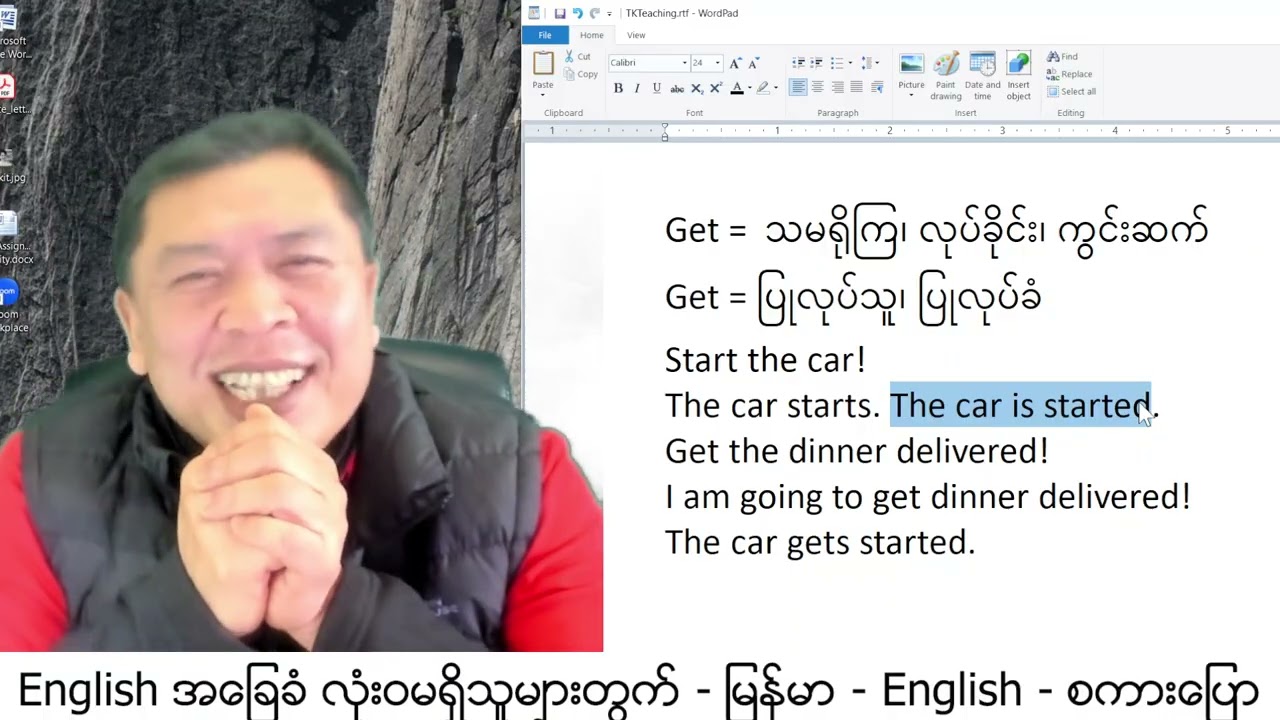Toggle Strikethrough formatting

pos(677,88)
